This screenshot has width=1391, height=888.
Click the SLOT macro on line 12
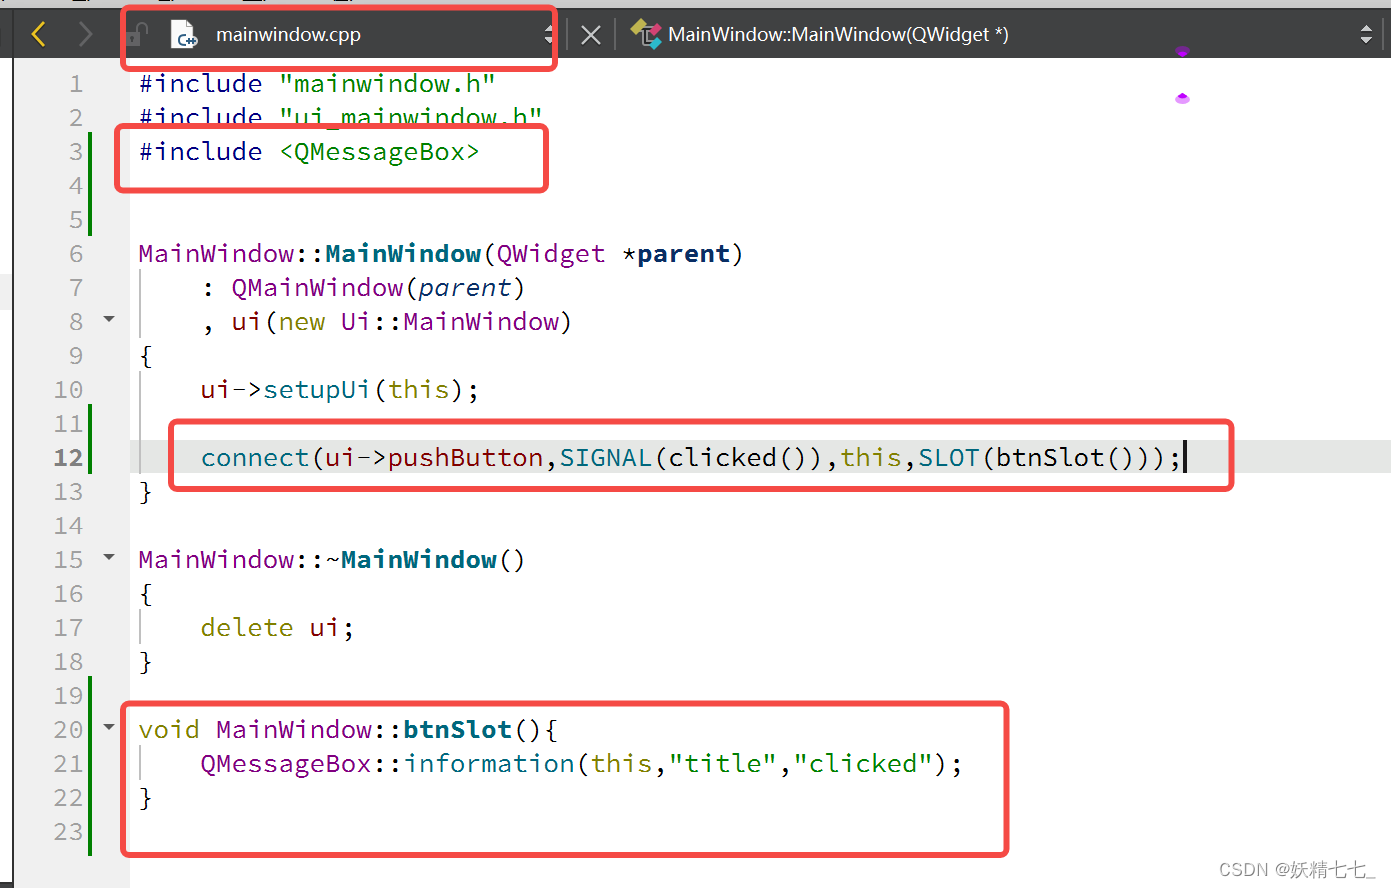(949, 458)
